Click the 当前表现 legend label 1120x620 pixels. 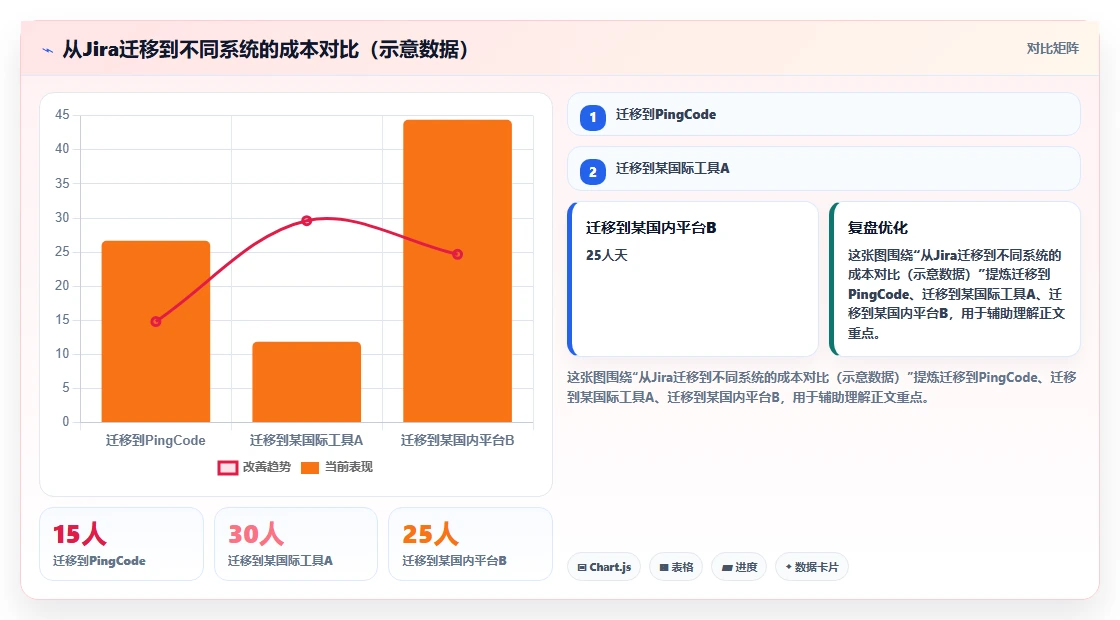349,467
